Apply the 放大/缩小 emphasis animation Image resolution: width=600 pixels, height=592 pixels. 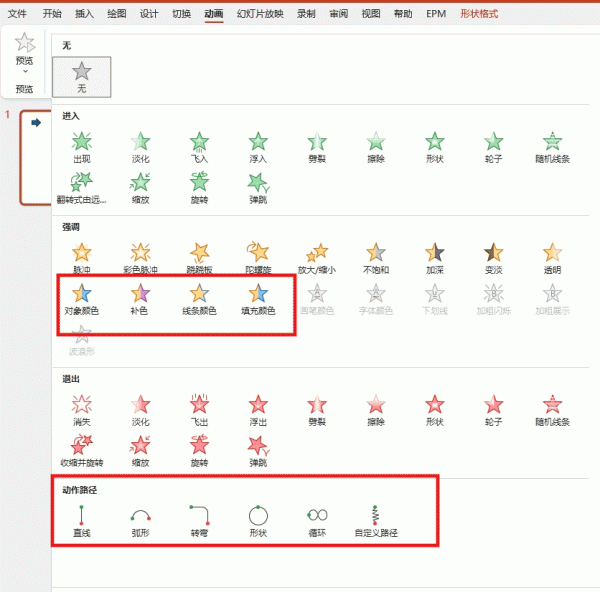point(317,258)
